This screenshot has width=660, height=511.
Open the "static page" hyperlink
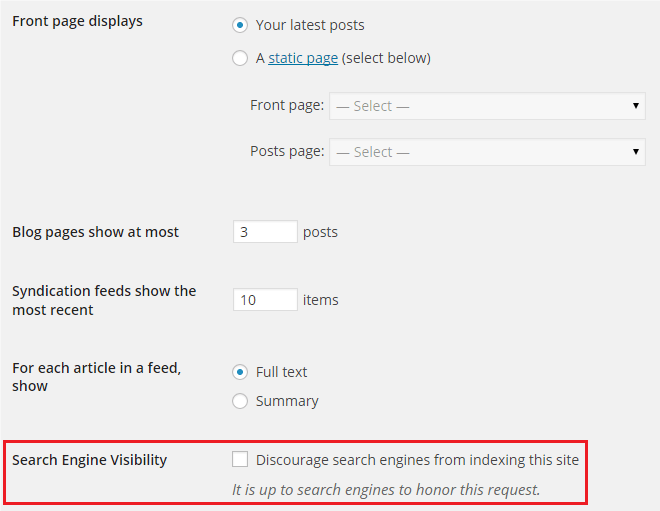(x=303, y=58)
